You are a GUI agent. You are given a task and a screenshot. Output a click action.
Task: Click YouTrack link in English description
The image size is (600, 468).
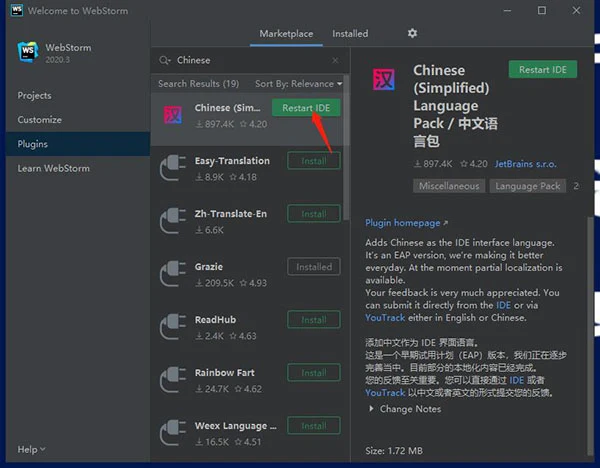pos(385,318)
